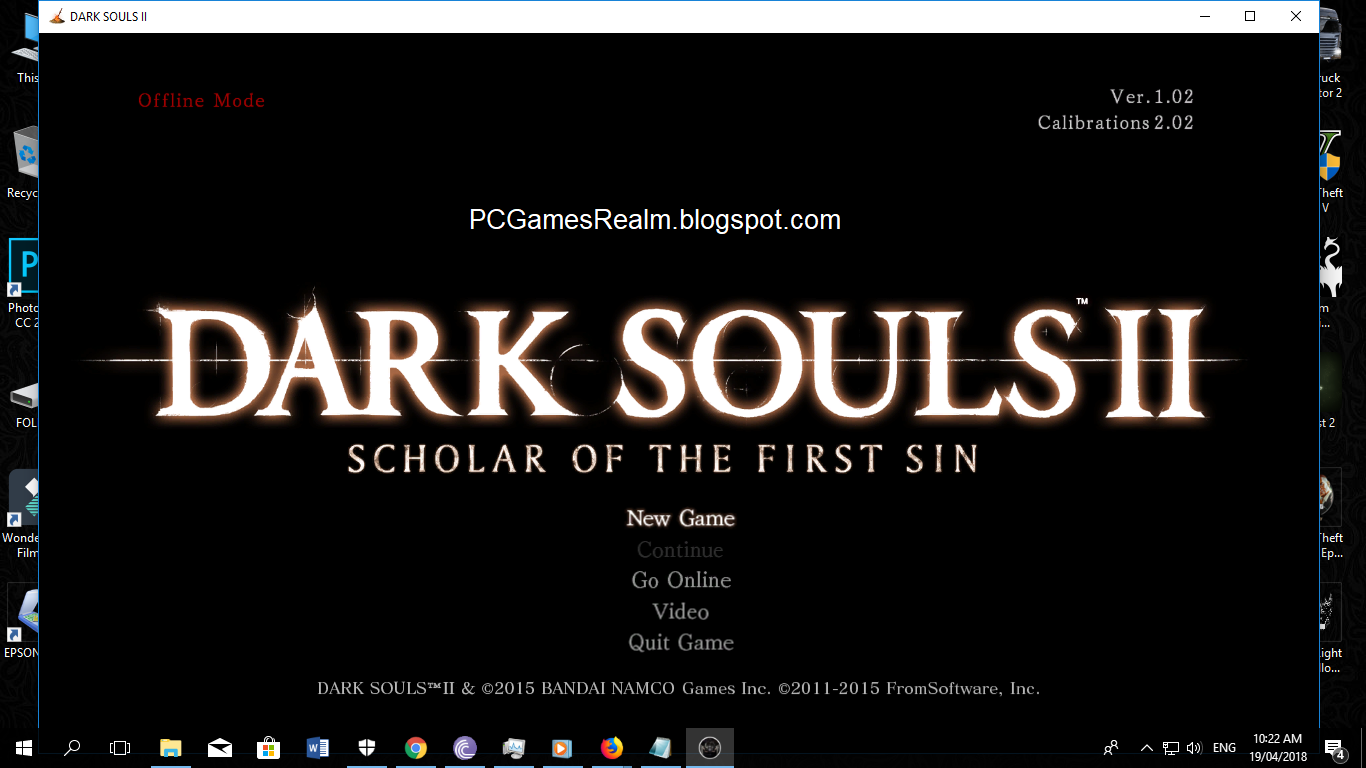
Task: Open Microsoft Word from the taskbar
Action: pyautogui.click(x=318, y=748)
